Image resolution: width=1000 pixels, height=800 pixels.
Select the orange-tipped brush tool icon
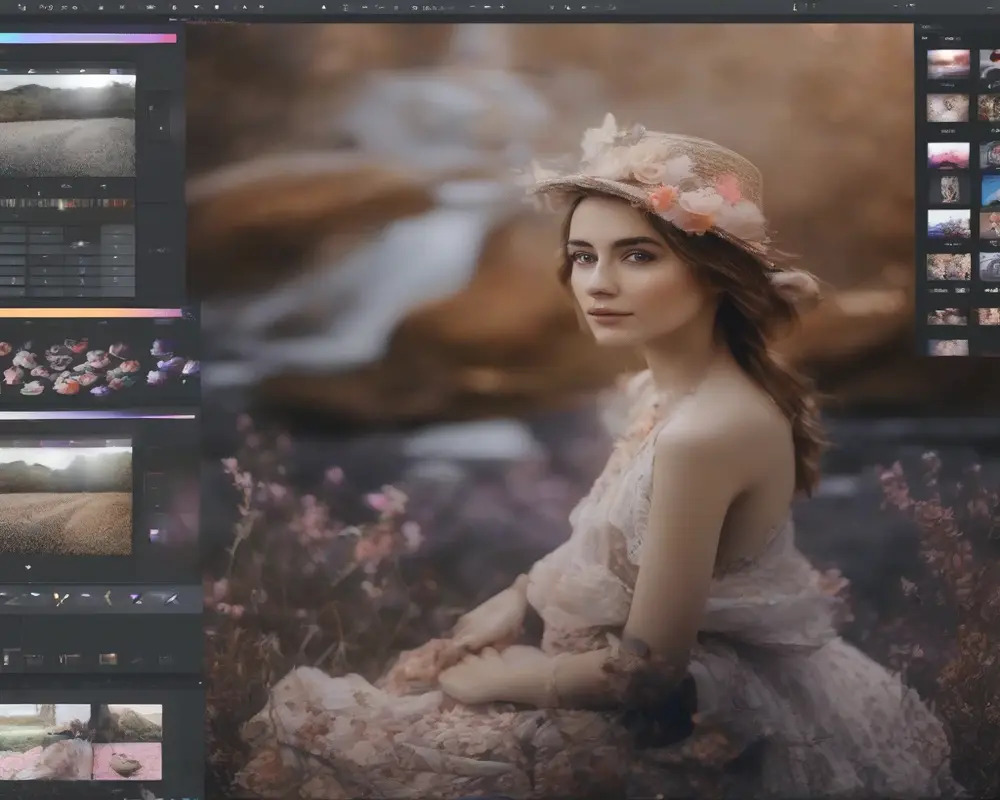(61, 598)
